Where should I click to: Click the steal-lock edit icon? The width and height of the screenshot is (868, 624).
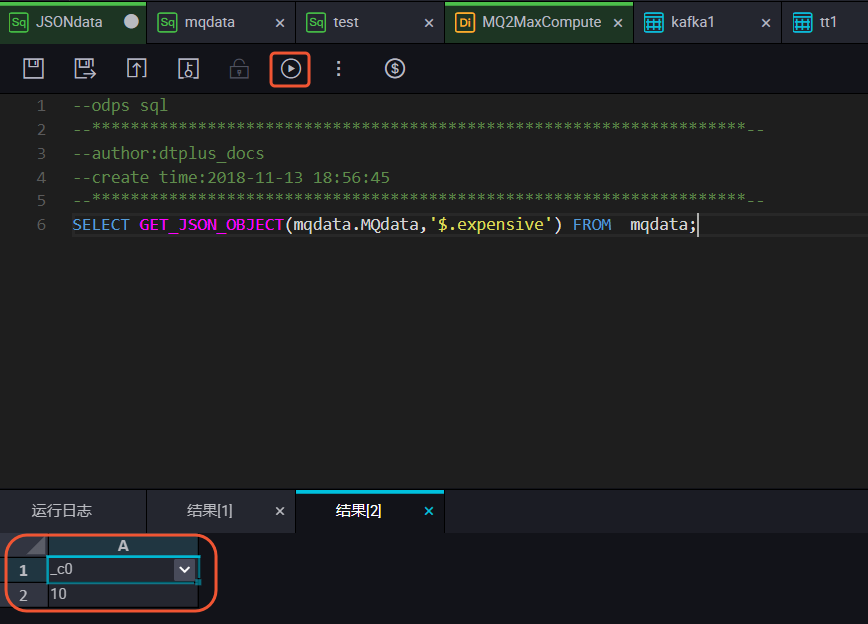(x=188, y=69)
